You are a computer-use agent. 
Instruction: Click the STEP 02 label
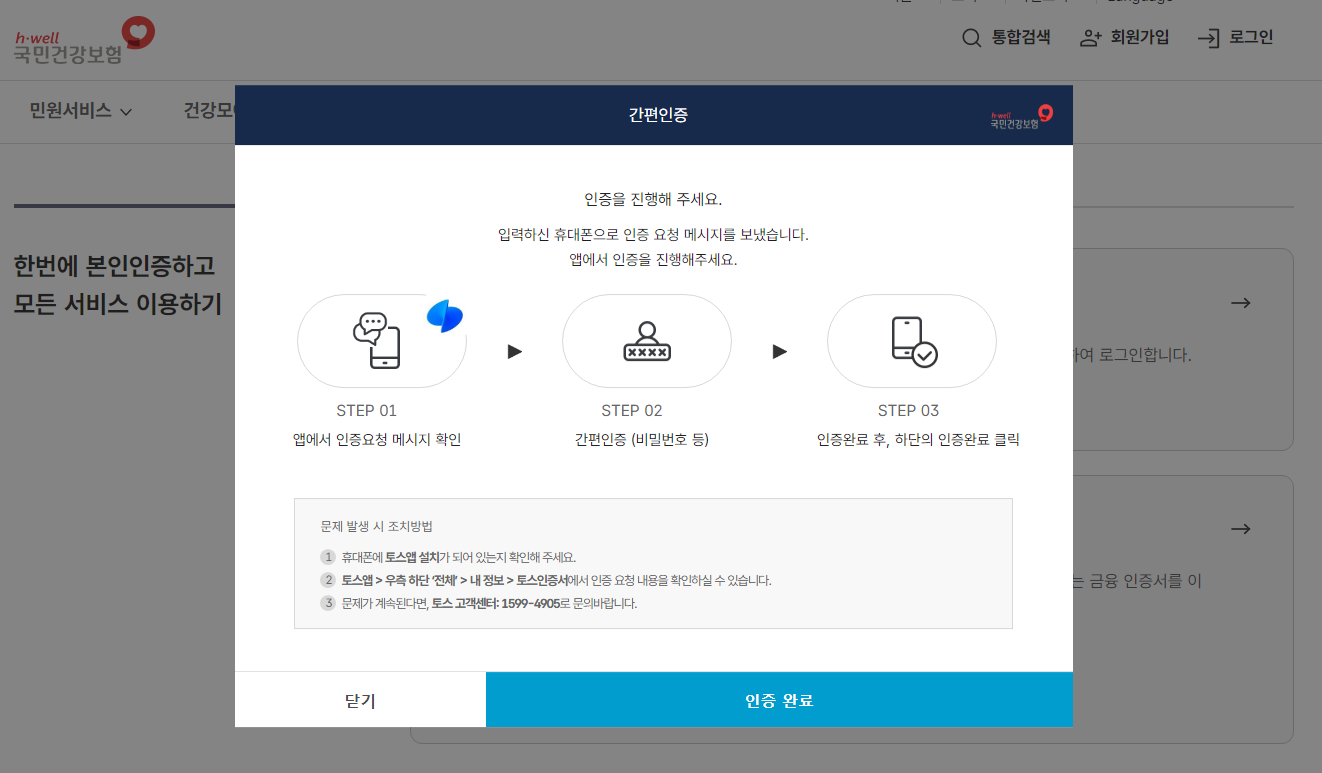(631, 411)
